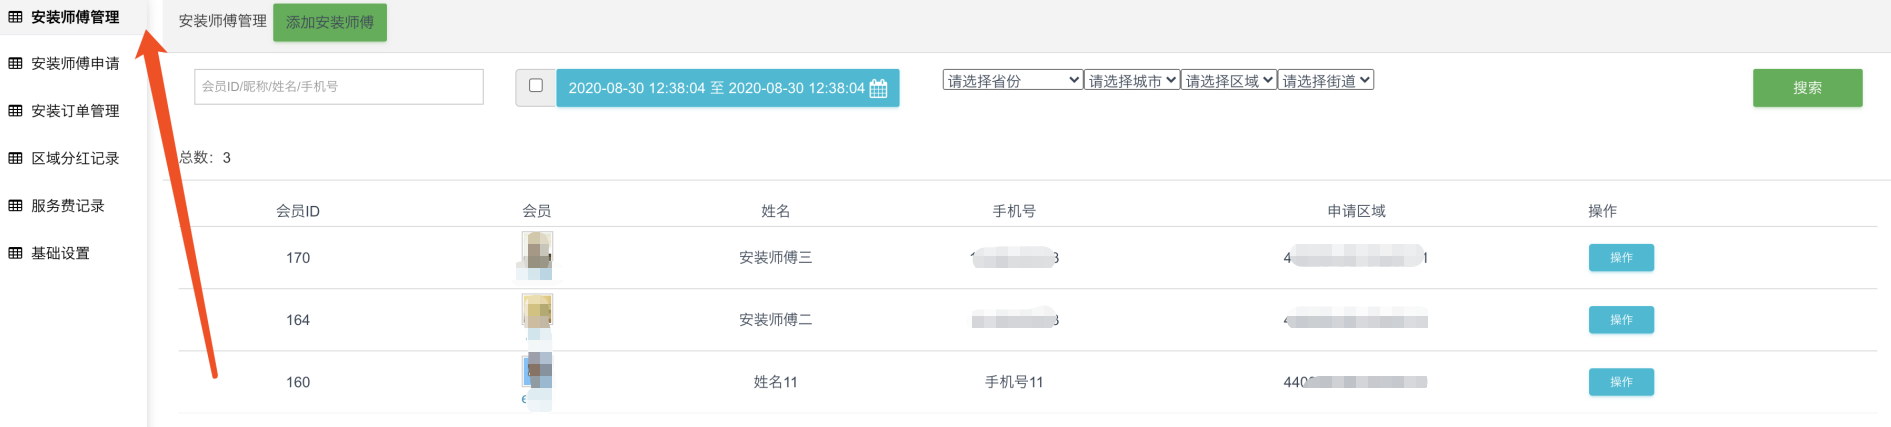Image resolution: width=1891 pixels, height=427 pixels.
Task: Click table icon beside 基础设置
Action: pyautogui.click(x=15, y=253)
